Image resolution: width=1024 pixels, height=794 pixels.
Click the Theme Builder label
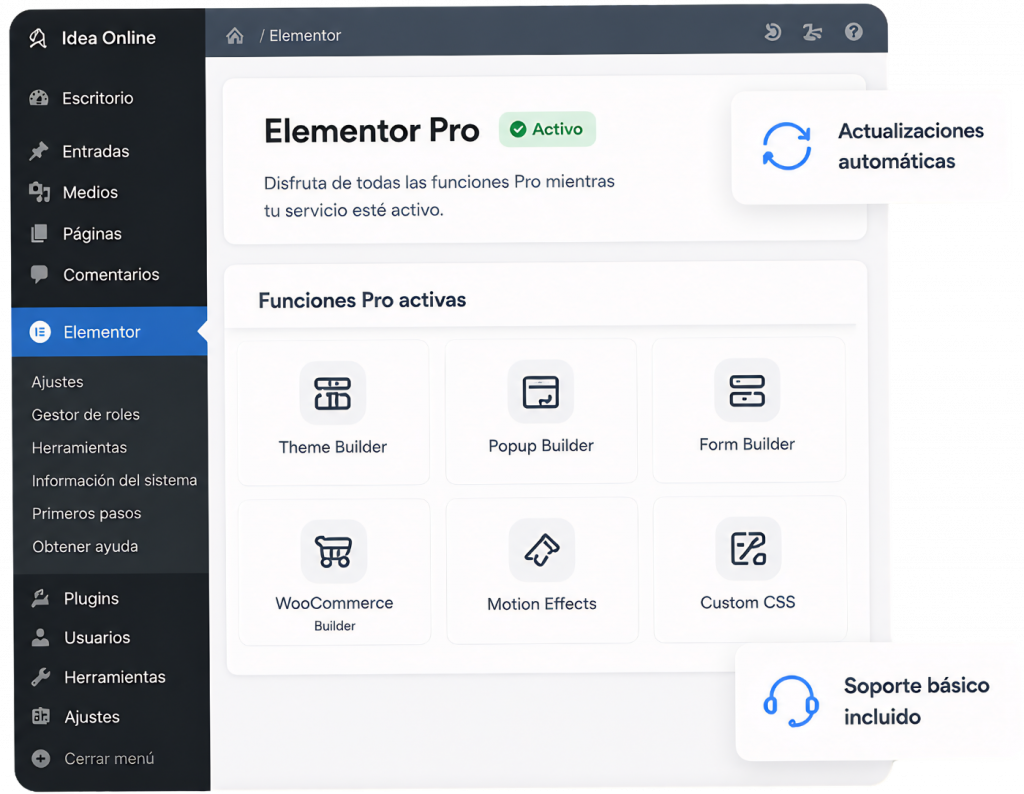tap(332, 447)
